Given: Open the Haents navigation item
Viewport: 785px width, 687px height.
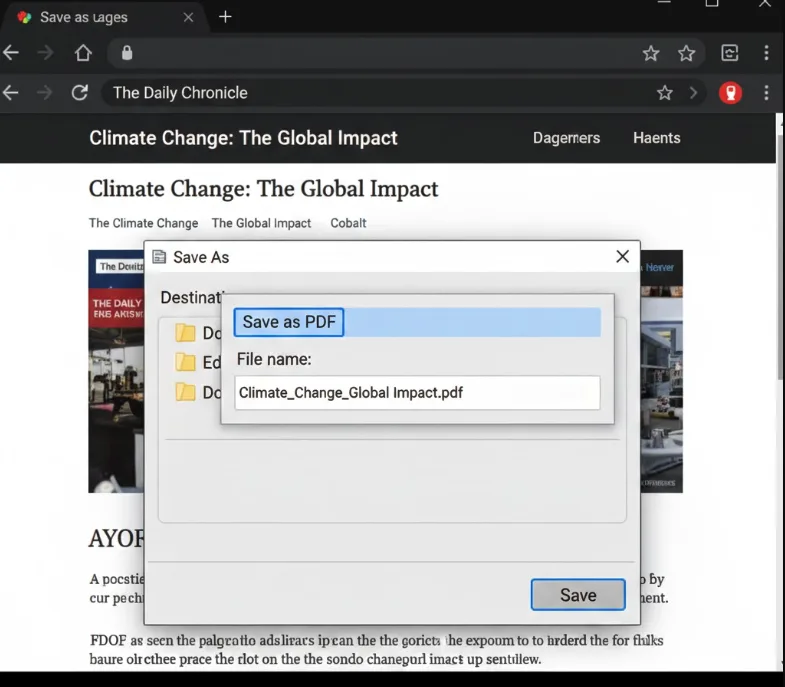Looking at the screenshot, I should tap(656, 138).
